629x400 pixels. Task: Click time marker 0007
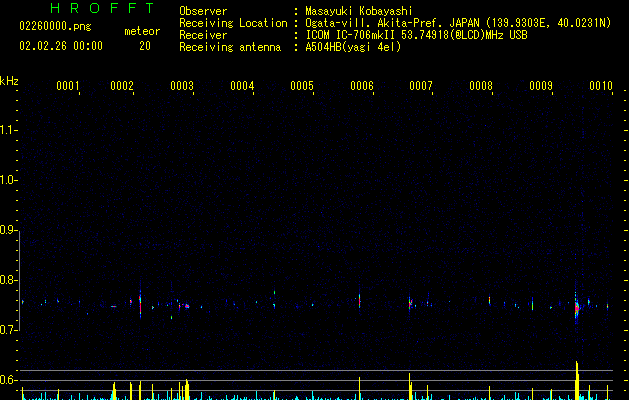tap(421, 85)
